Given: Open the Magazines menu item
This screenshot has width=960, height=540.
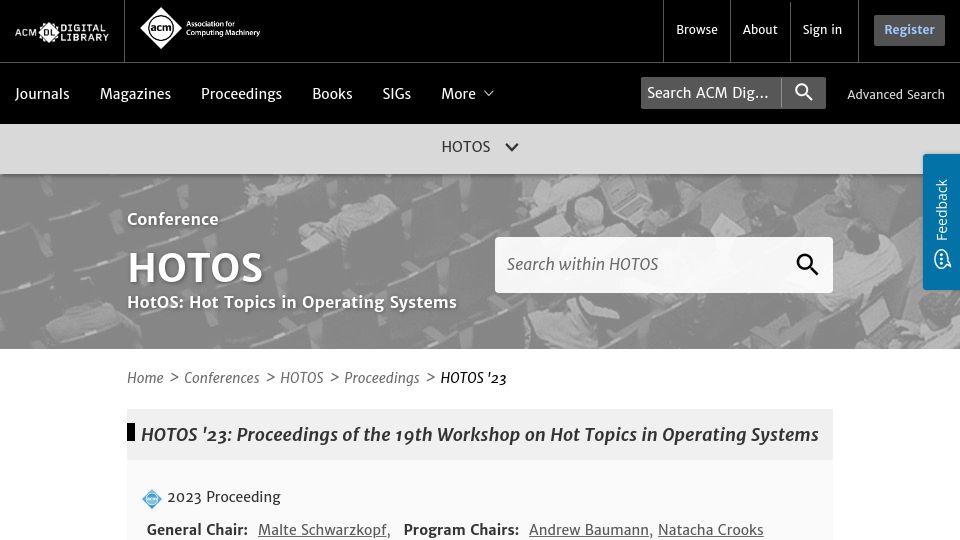Looking at the screenshot, I should point(135,94).
